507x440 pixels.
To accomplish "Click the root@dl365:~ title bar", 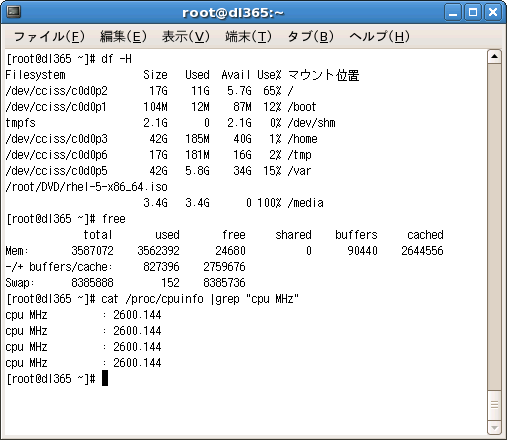I will 233,13.
